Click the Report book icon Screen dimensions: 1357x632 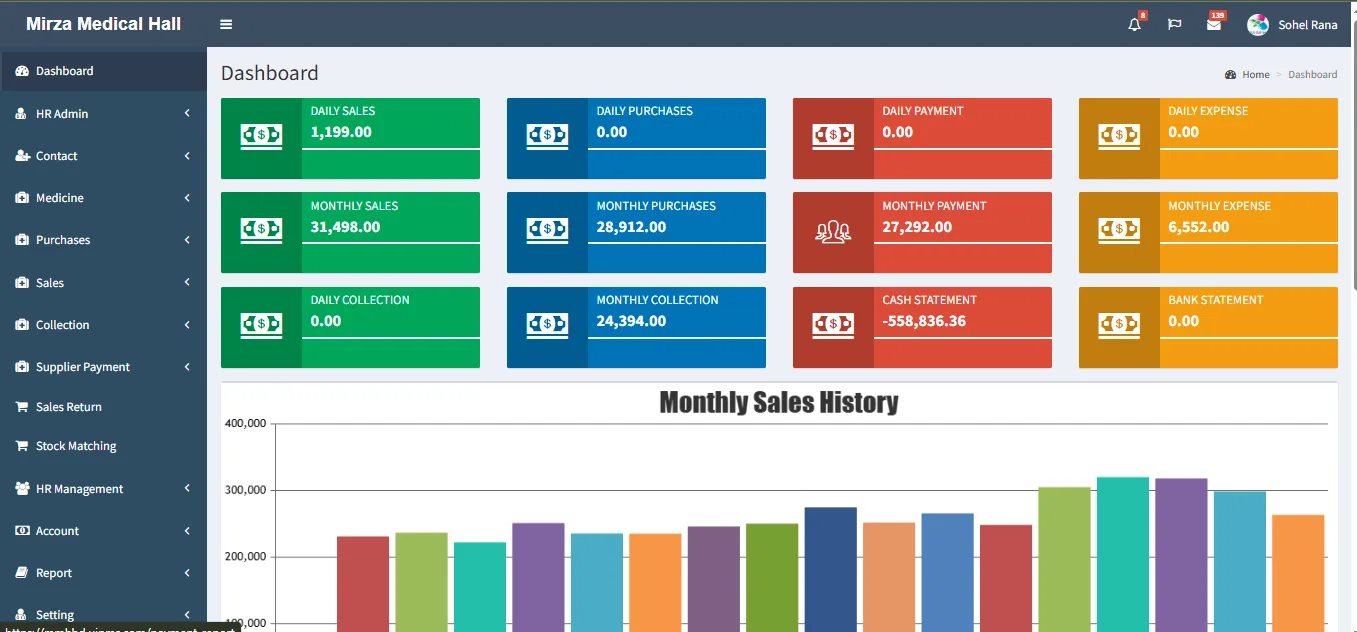(22, 573)
